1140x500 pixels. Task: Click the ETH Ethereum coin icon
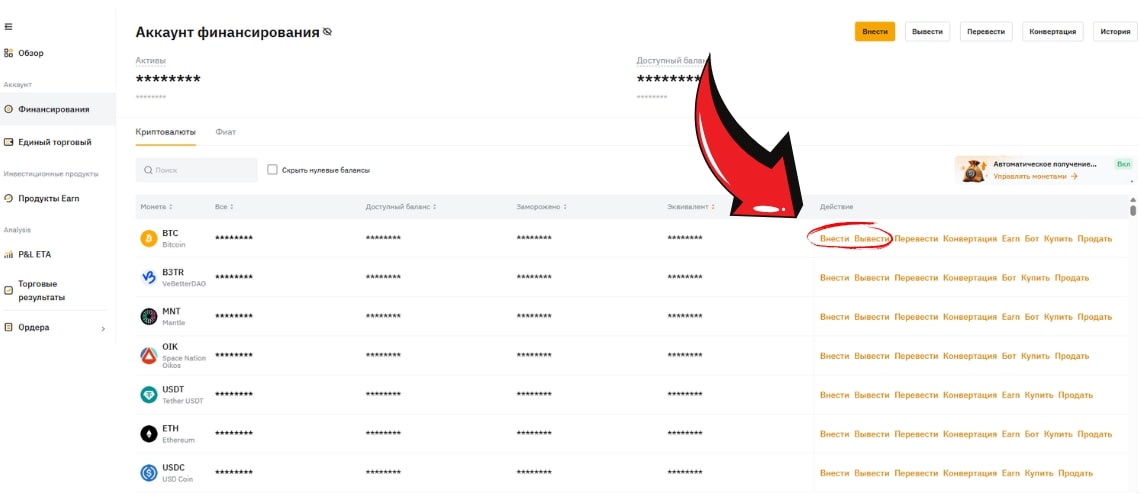(x=149, y=434)
